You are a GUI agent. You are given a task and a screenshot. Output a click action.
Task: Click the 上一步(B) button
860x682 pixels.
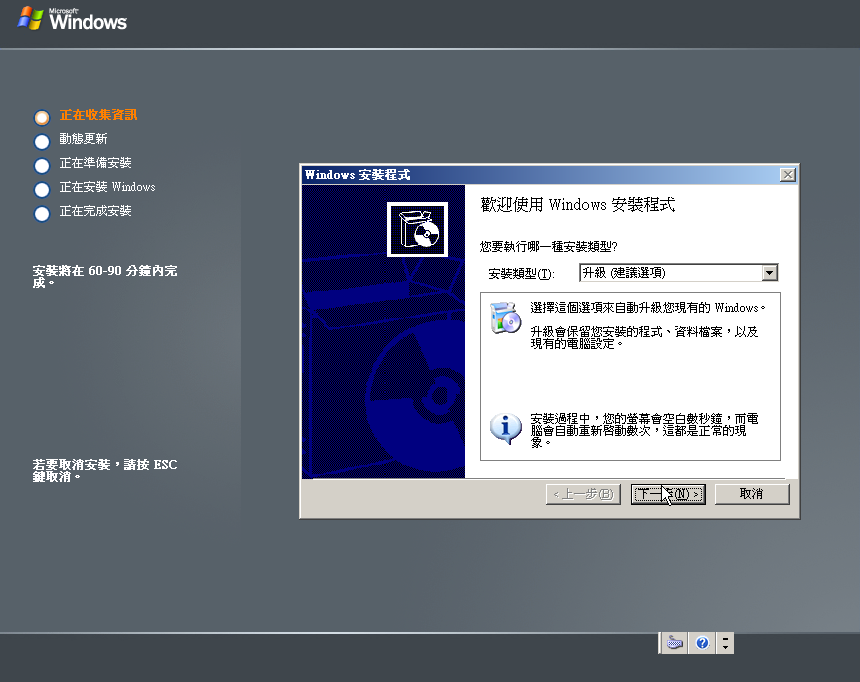(x=584, y=494)
